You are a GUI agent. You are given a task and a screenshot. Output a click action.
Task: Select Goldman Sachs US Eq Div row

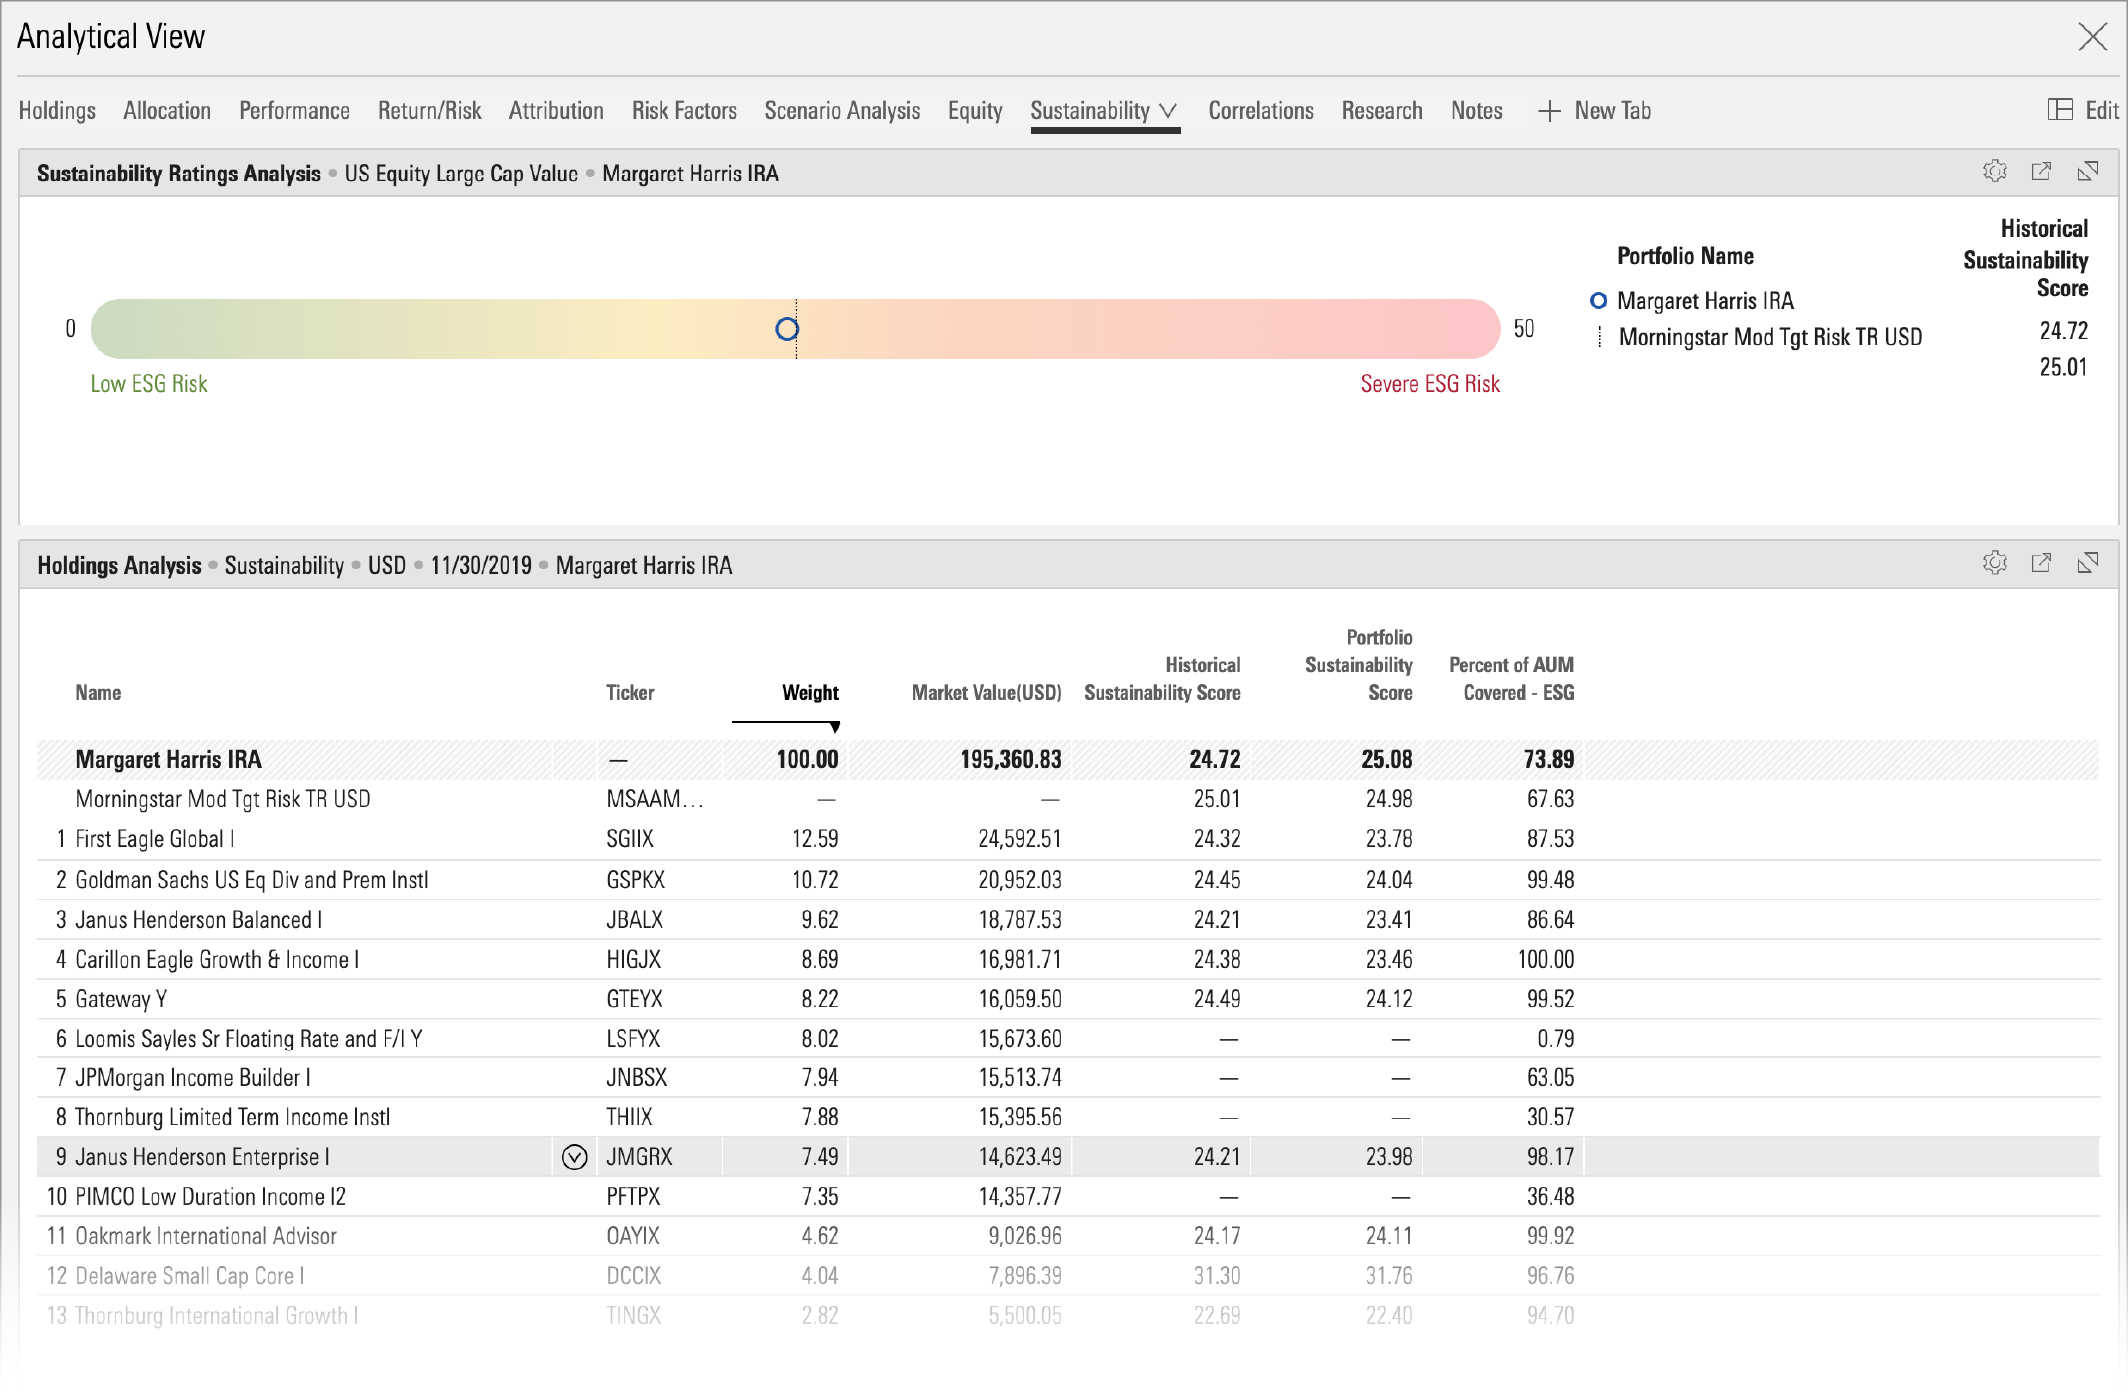click(1068, 880)
